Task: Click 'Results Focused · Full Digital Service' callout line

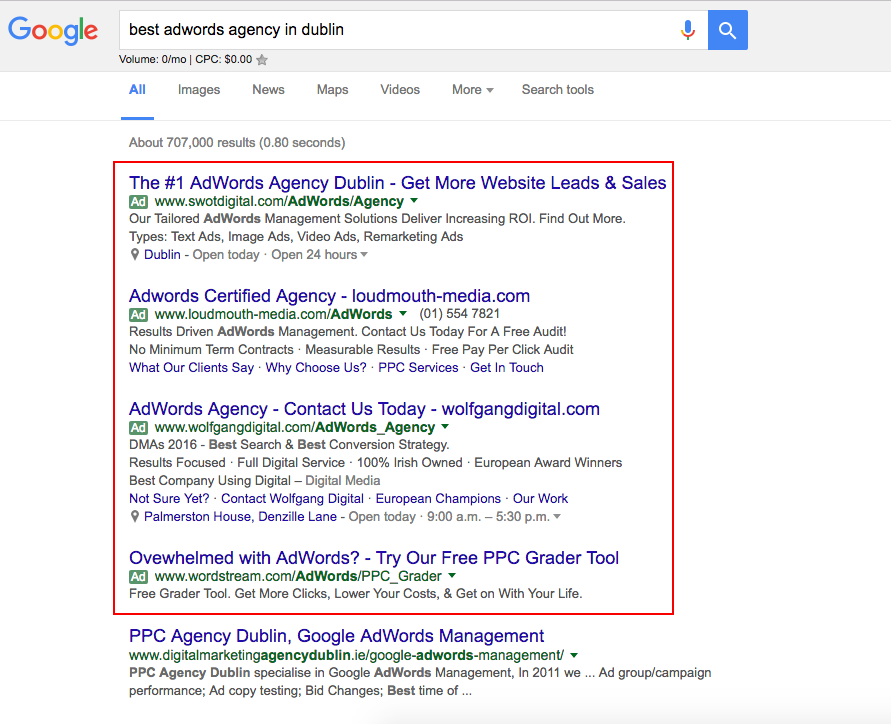Action: (376, 463)
